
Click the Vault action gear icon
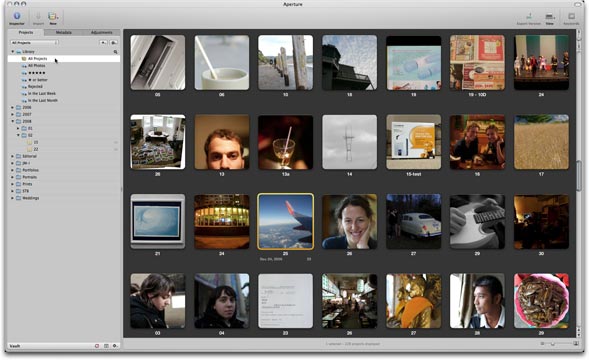115,346
